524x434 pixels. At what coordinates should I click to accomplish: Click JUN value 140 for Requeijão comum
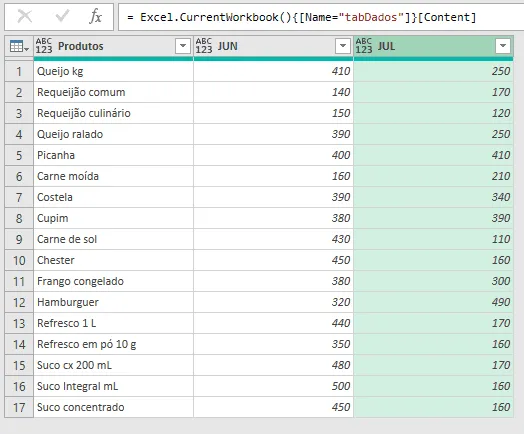(273, 92)
